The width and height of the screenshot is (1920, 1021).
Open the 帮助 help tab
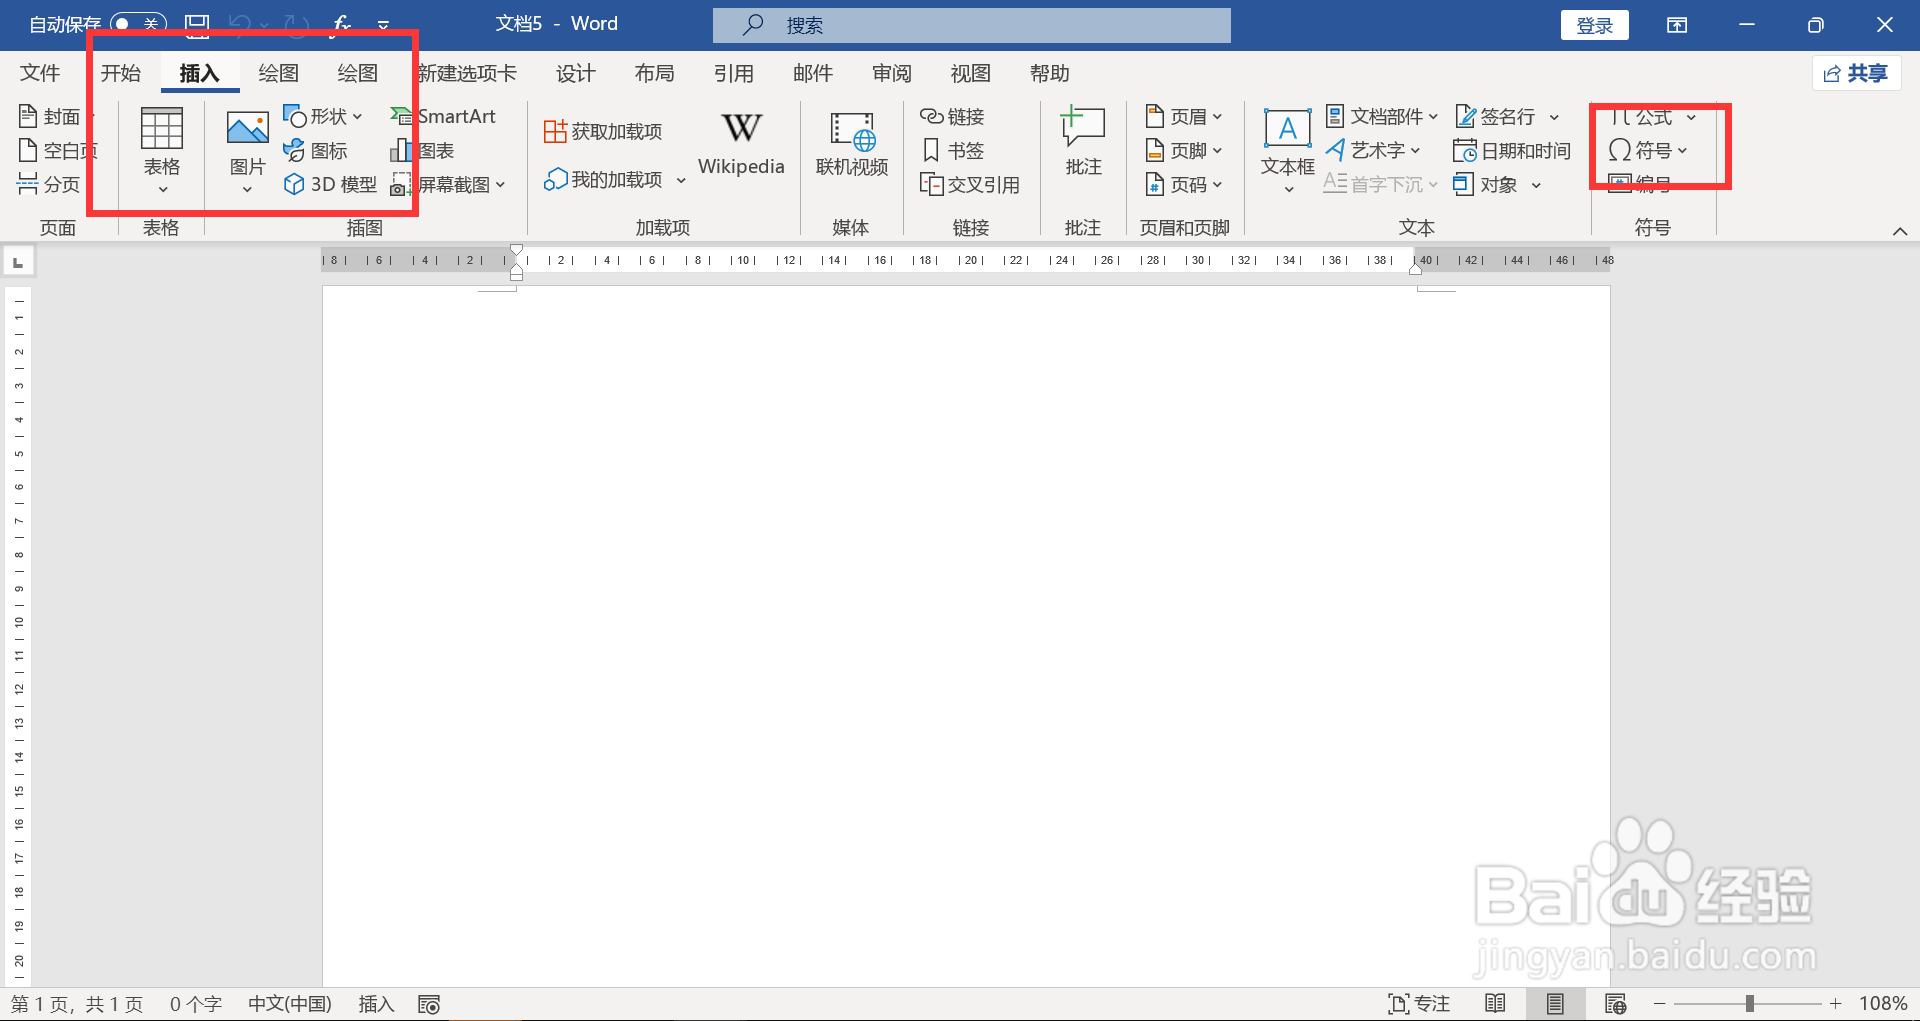pyautogui.click(x=1050, y=73)
